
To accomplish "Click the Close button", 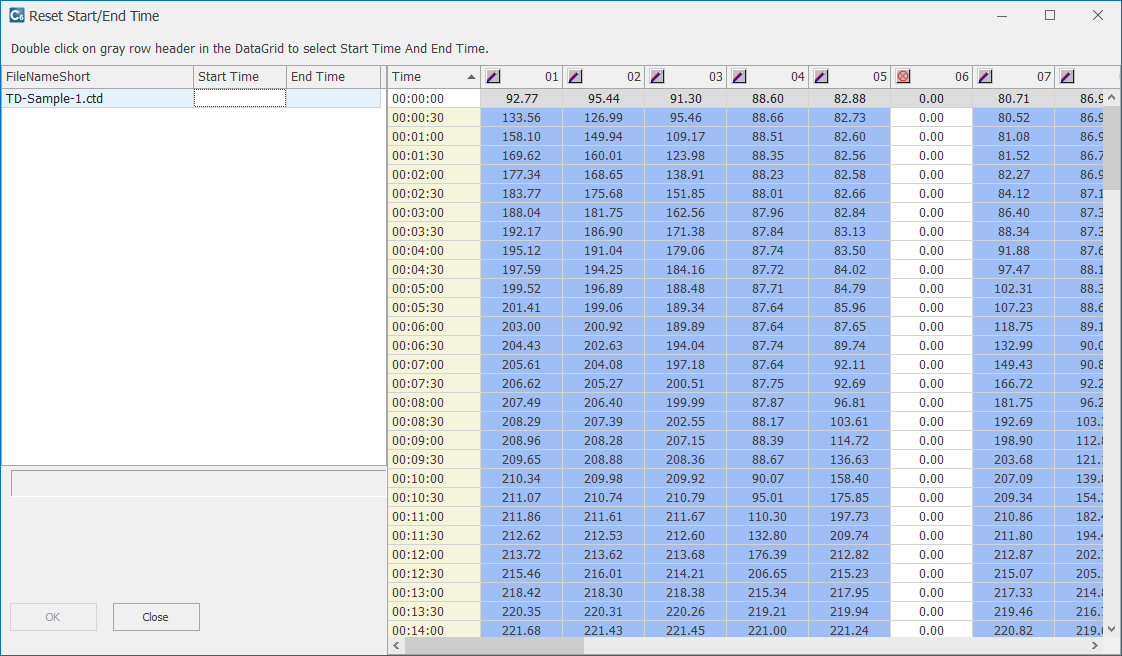I will tap(156, 617).
